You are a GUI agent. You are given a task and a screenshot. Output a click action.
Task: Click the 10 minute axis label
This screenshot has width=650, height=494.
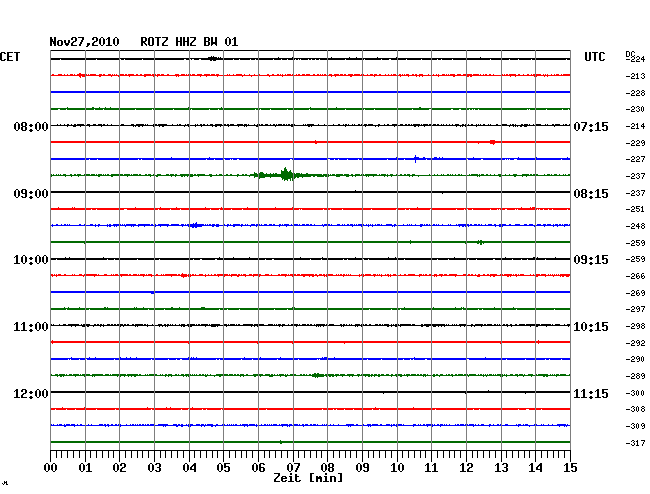click(x=397, y=468)
